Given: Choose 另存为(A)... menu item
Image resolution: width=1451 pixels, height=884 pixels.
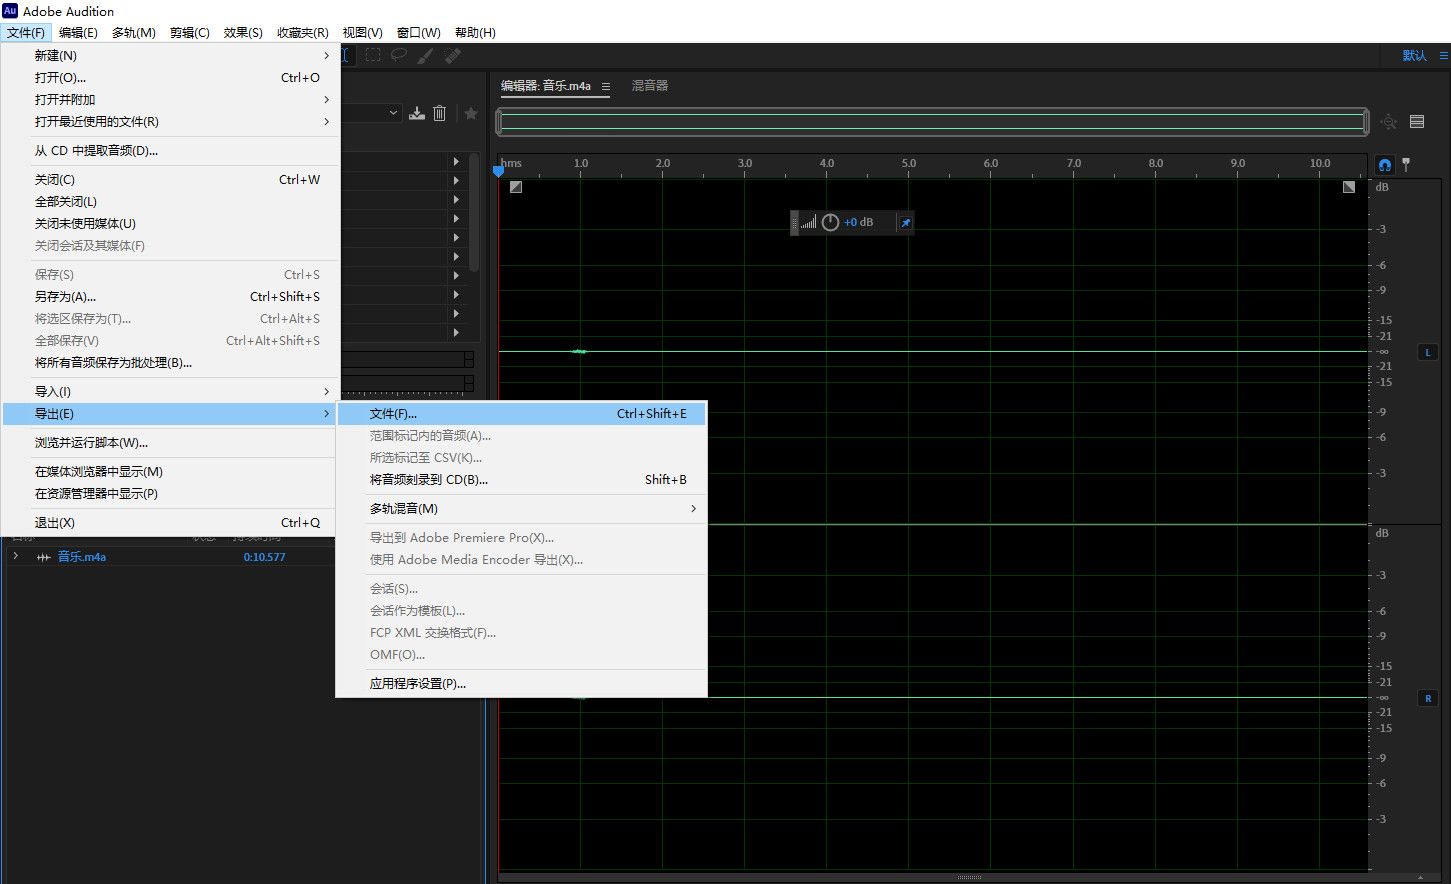Looking at the screenshot, I should 171,296.
